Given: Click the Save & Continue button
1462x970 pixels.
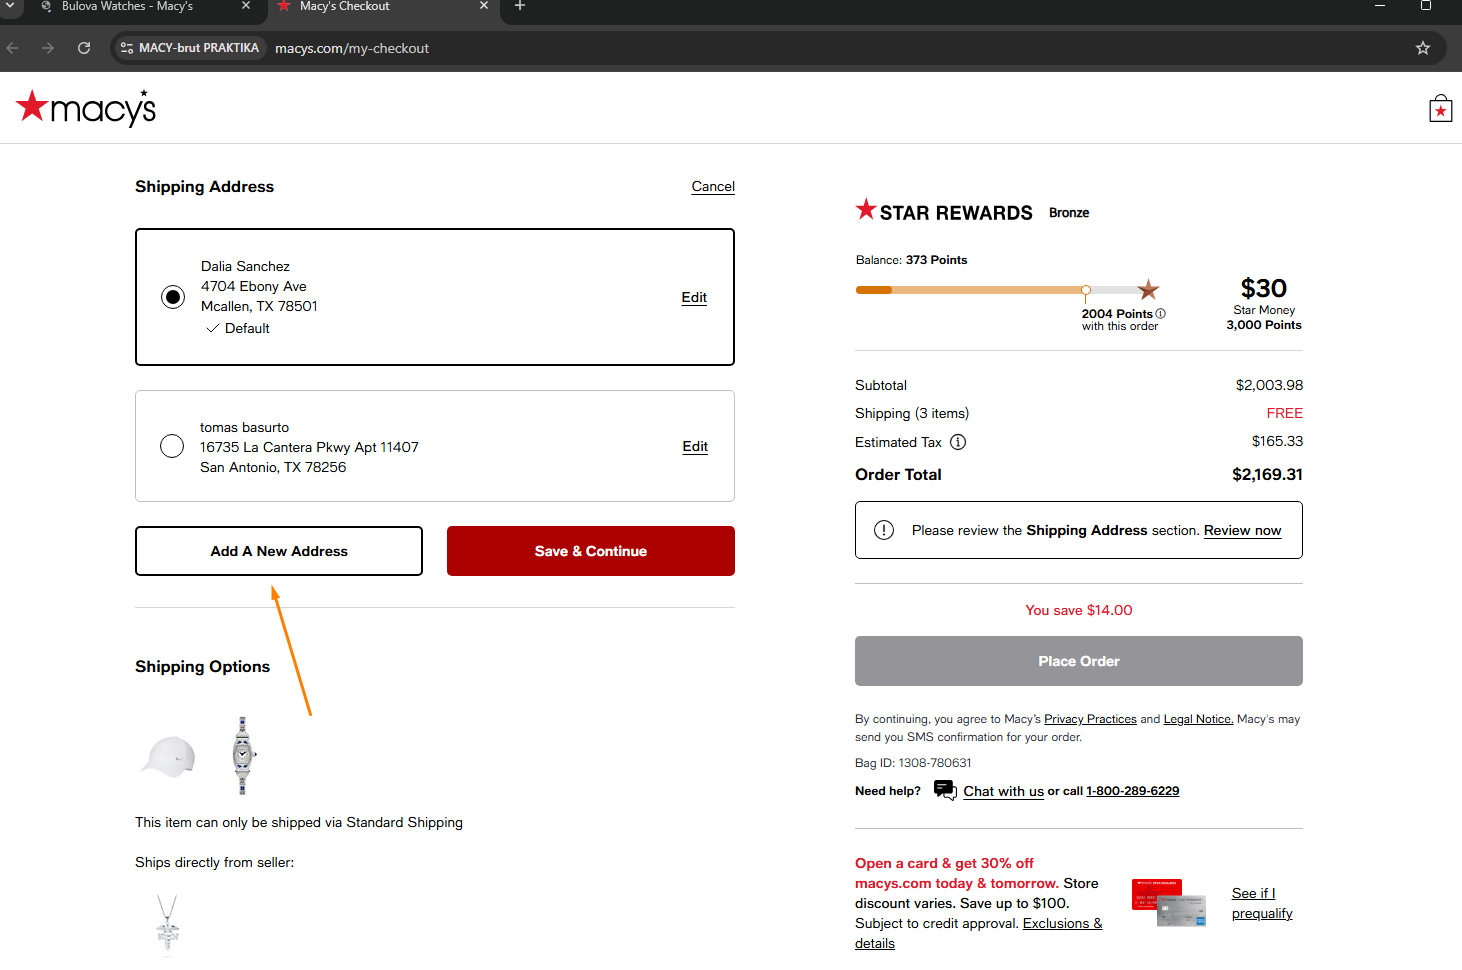Looking at the screenshot, I should (590, 551).
